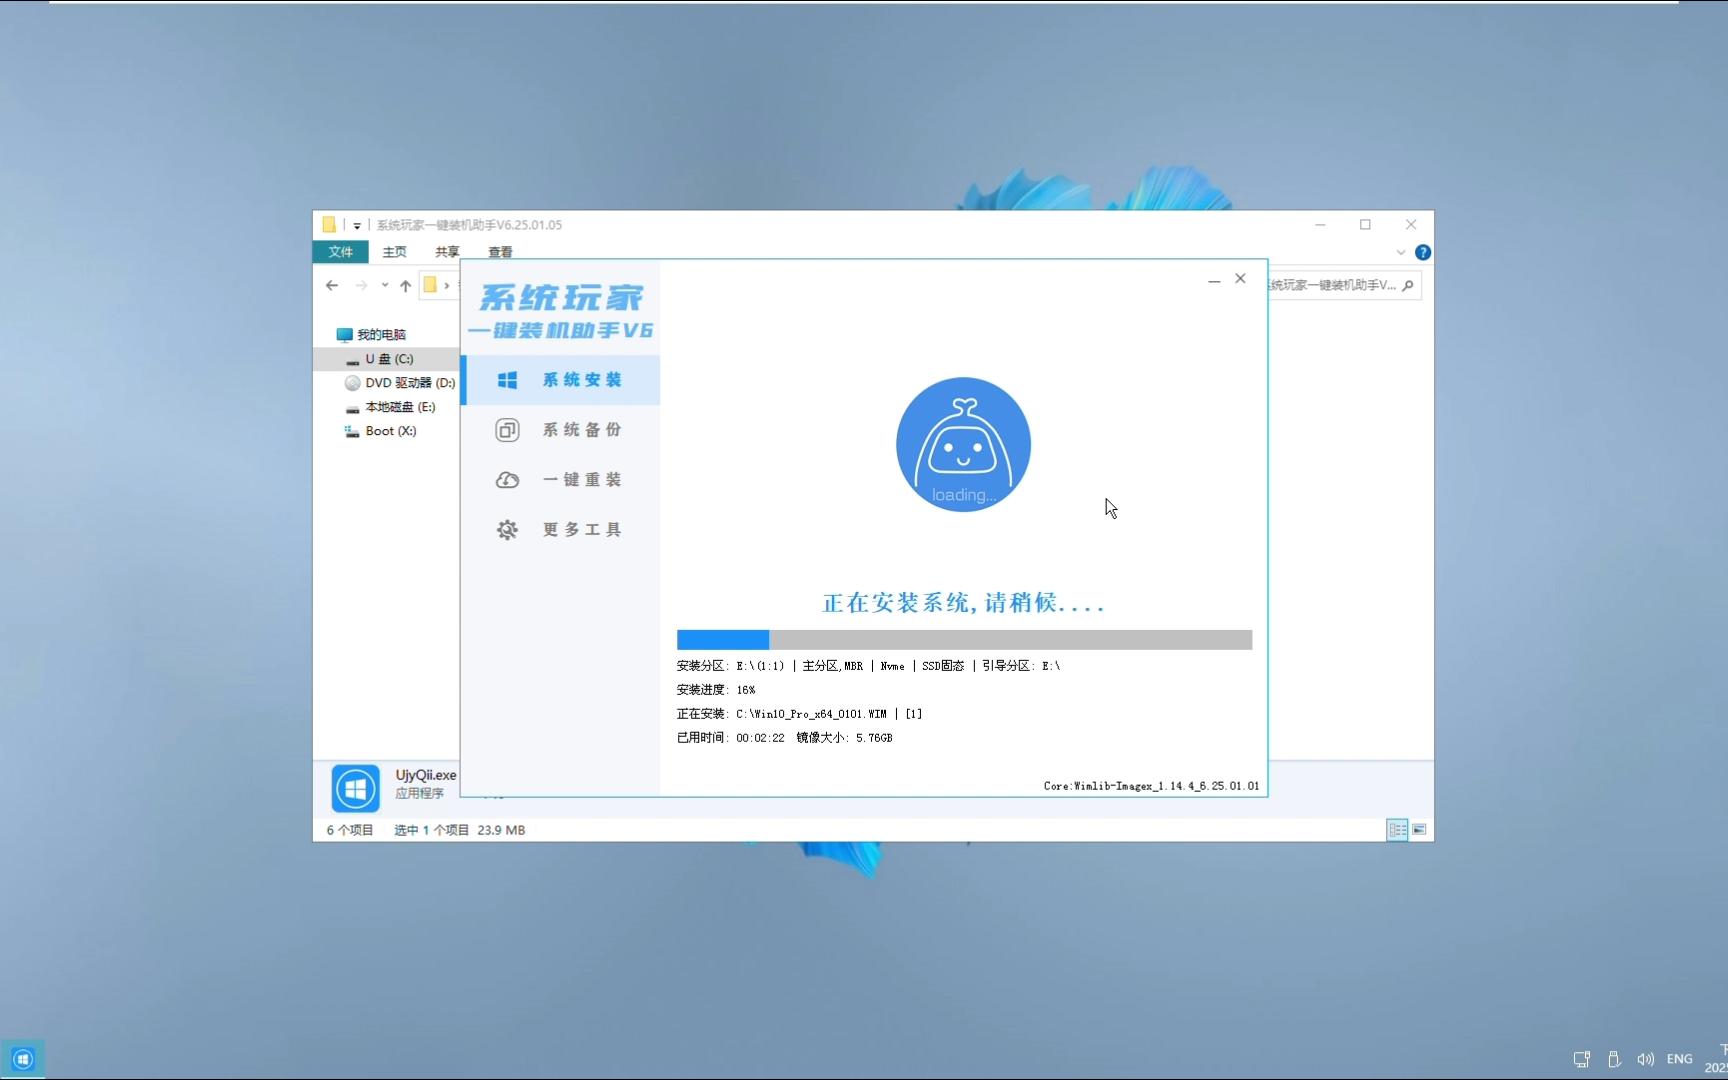Image resolution: width=1728 pixels, height=1080 pixels.
Task: Click UjyQii.exe application icon in Explorer
Action: pyautogui.click(x=356, y=788)
